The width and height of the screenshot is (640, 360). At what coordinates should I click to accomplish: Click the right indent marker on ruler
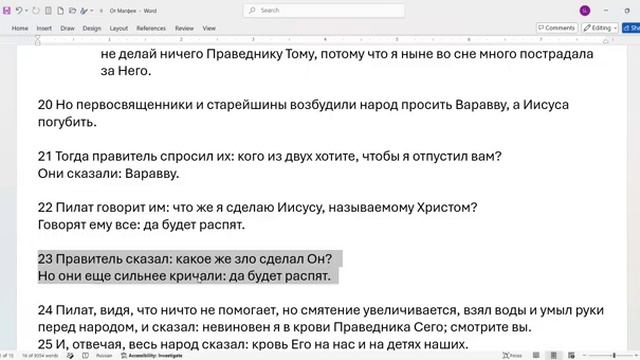(606, 41)
